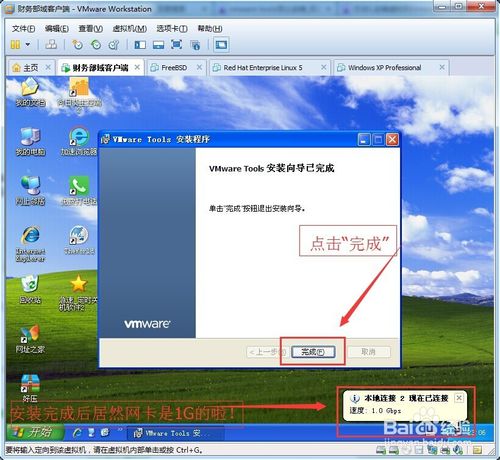Close the 主页 tab
Viewport: 500px width, 460px height.
tap(48, 67)
